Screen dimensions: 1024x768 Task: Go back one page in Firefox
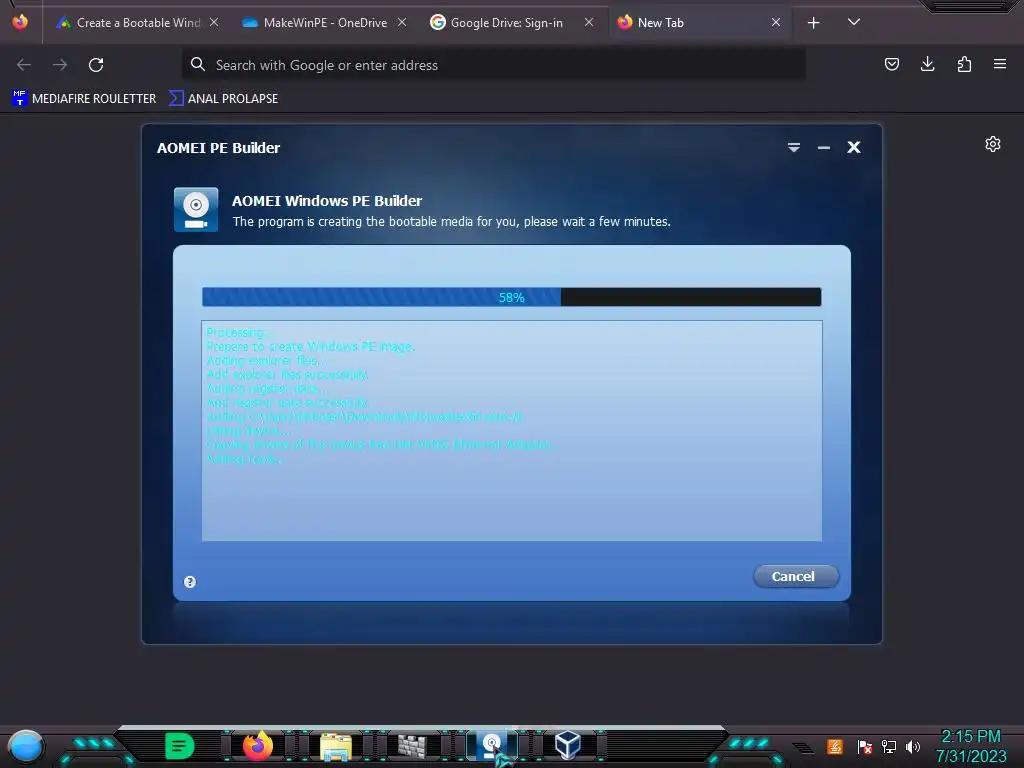pyautogui.click(x=24, y=65)
